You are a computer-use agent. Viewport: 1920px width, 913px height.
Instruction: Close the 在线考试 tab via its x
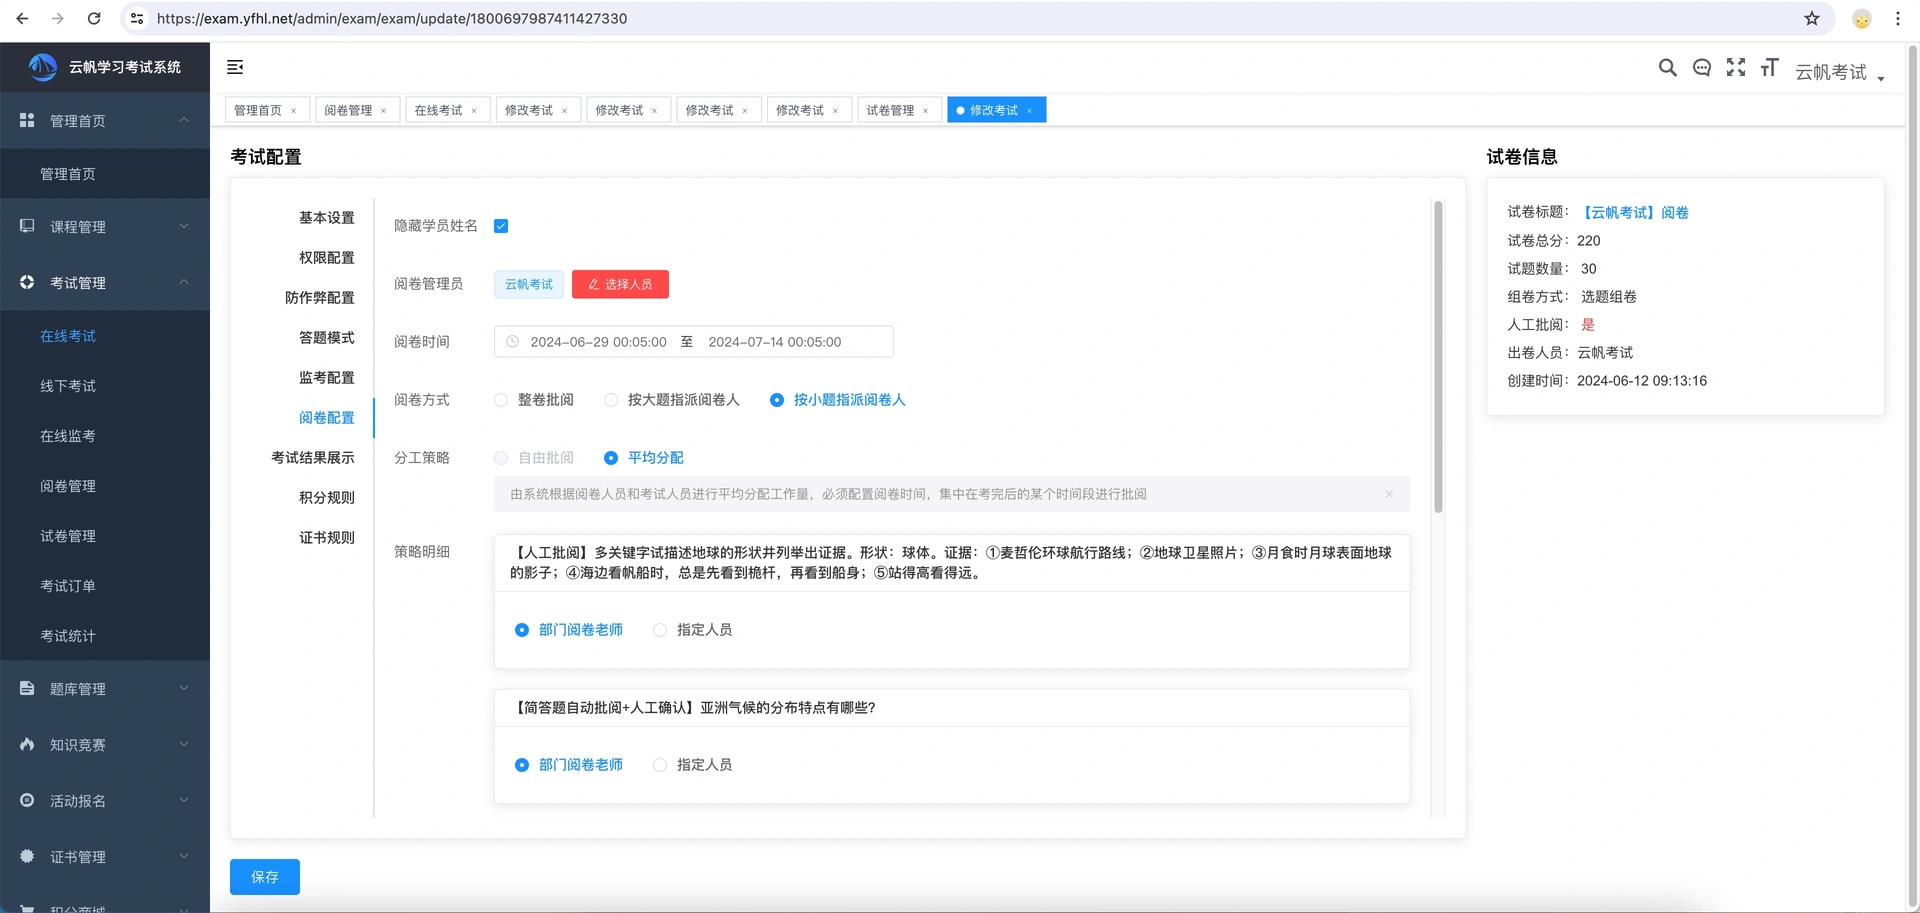coord(474,111)
